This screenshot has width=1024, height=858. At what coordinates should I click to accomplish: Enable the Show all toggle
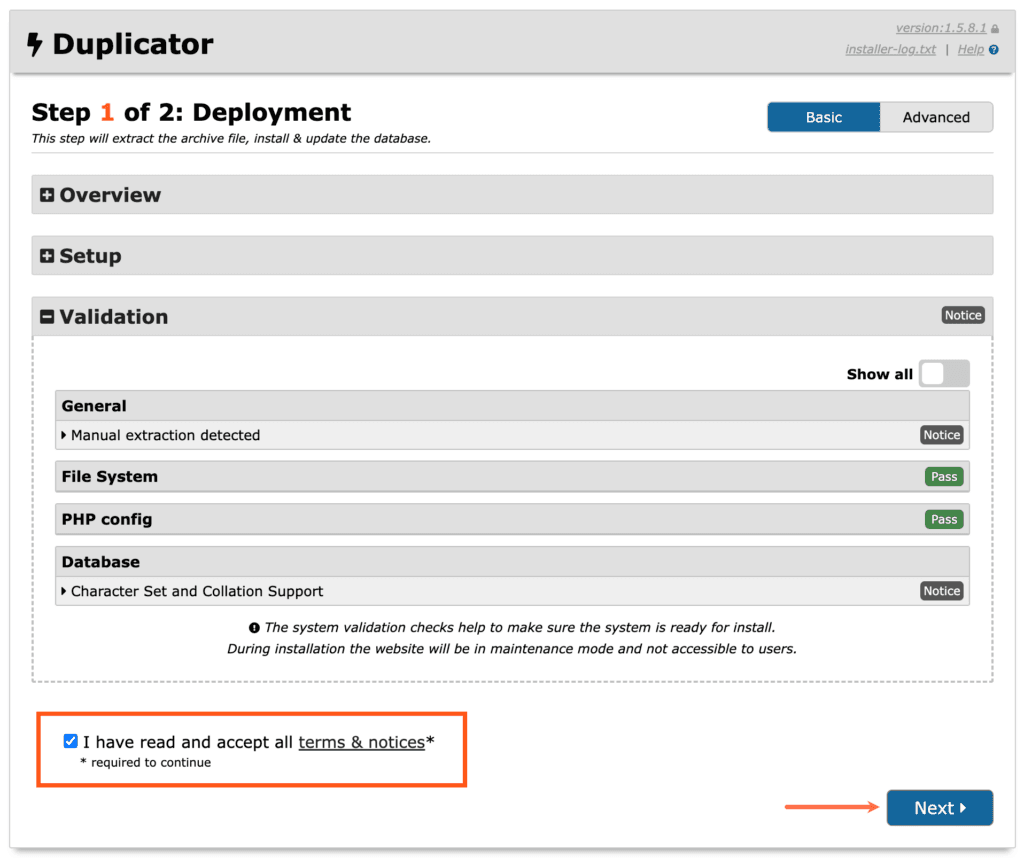943,372
